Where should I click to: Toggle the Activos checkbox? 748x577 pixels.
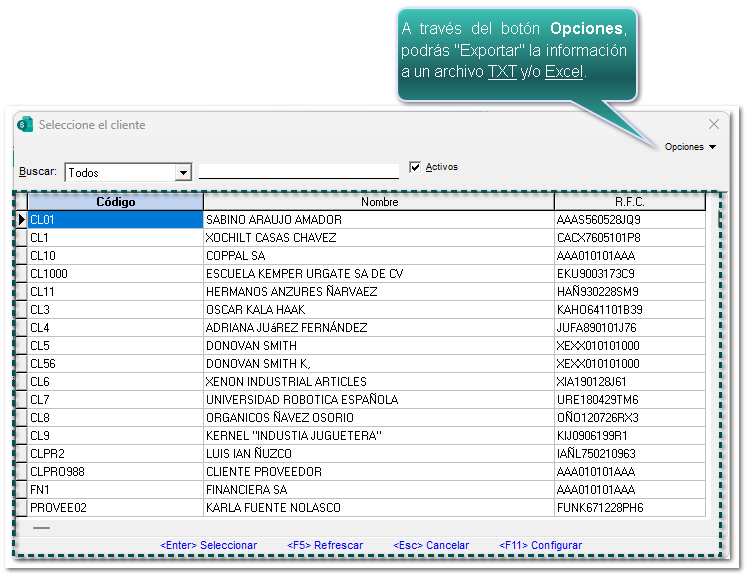click(x=415, y=168)
